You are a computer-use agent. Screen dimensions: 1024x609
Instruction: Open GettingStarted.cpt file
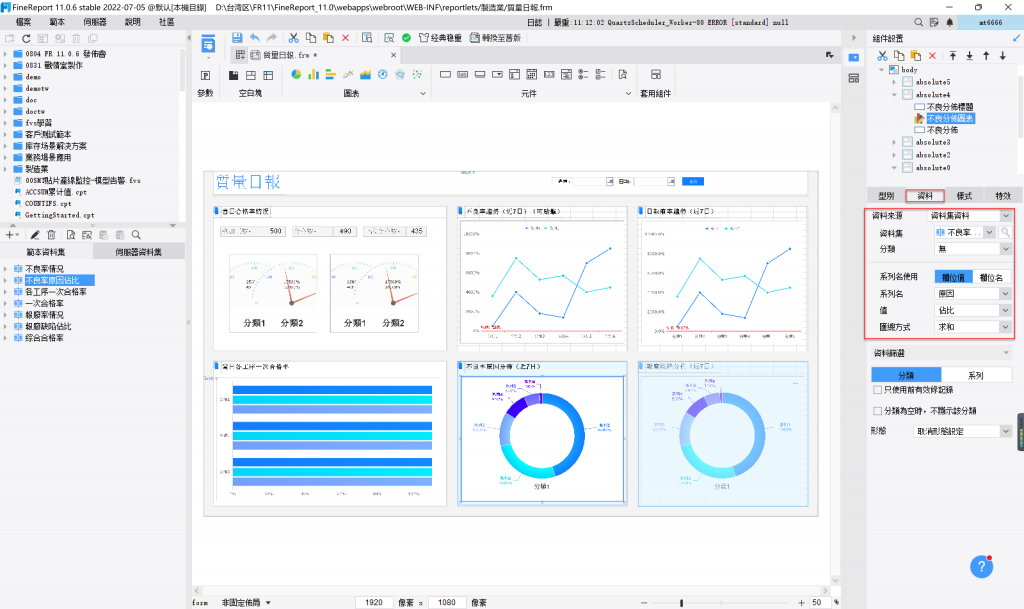[x=59, y=215]
